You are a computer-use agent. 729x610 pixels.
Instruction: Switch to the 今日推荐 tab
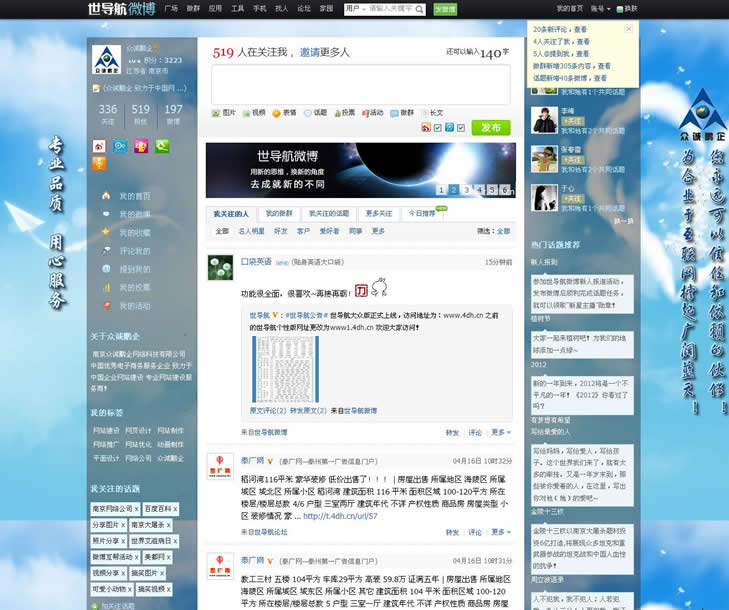(x=422, y=213)
